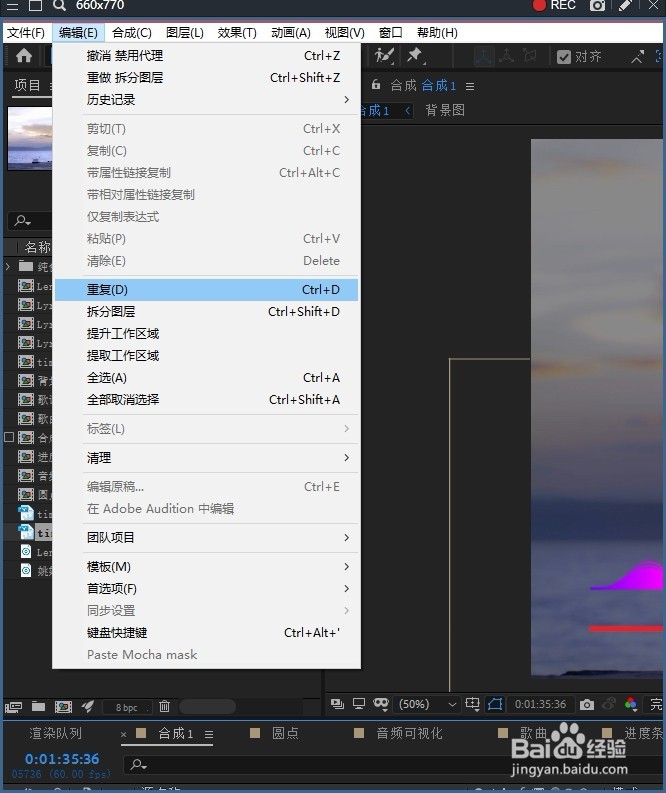The height and width of the screenshot is (793, 666).
Task: Open the 编辑(E) menu
Action: [78, 32]
